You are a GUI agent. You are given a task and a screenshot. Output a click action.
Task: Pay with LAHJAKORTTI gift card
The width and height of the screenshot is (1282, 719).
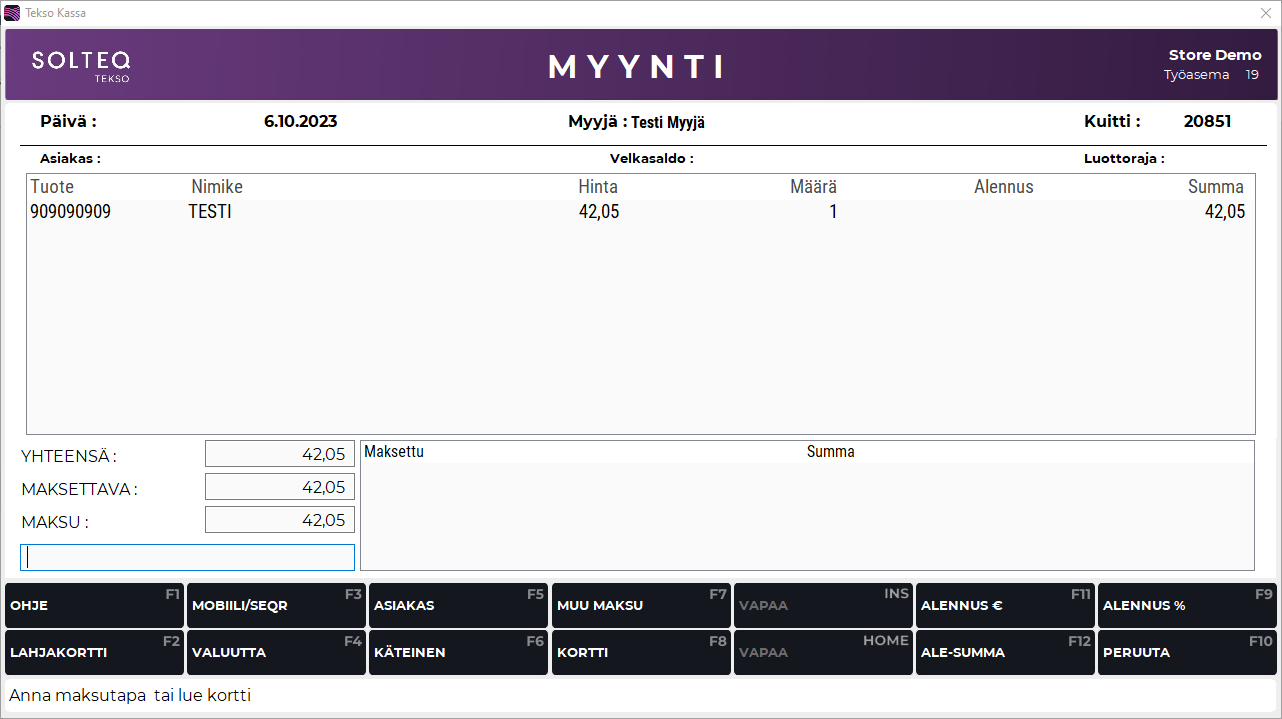(x=94, y=652)
